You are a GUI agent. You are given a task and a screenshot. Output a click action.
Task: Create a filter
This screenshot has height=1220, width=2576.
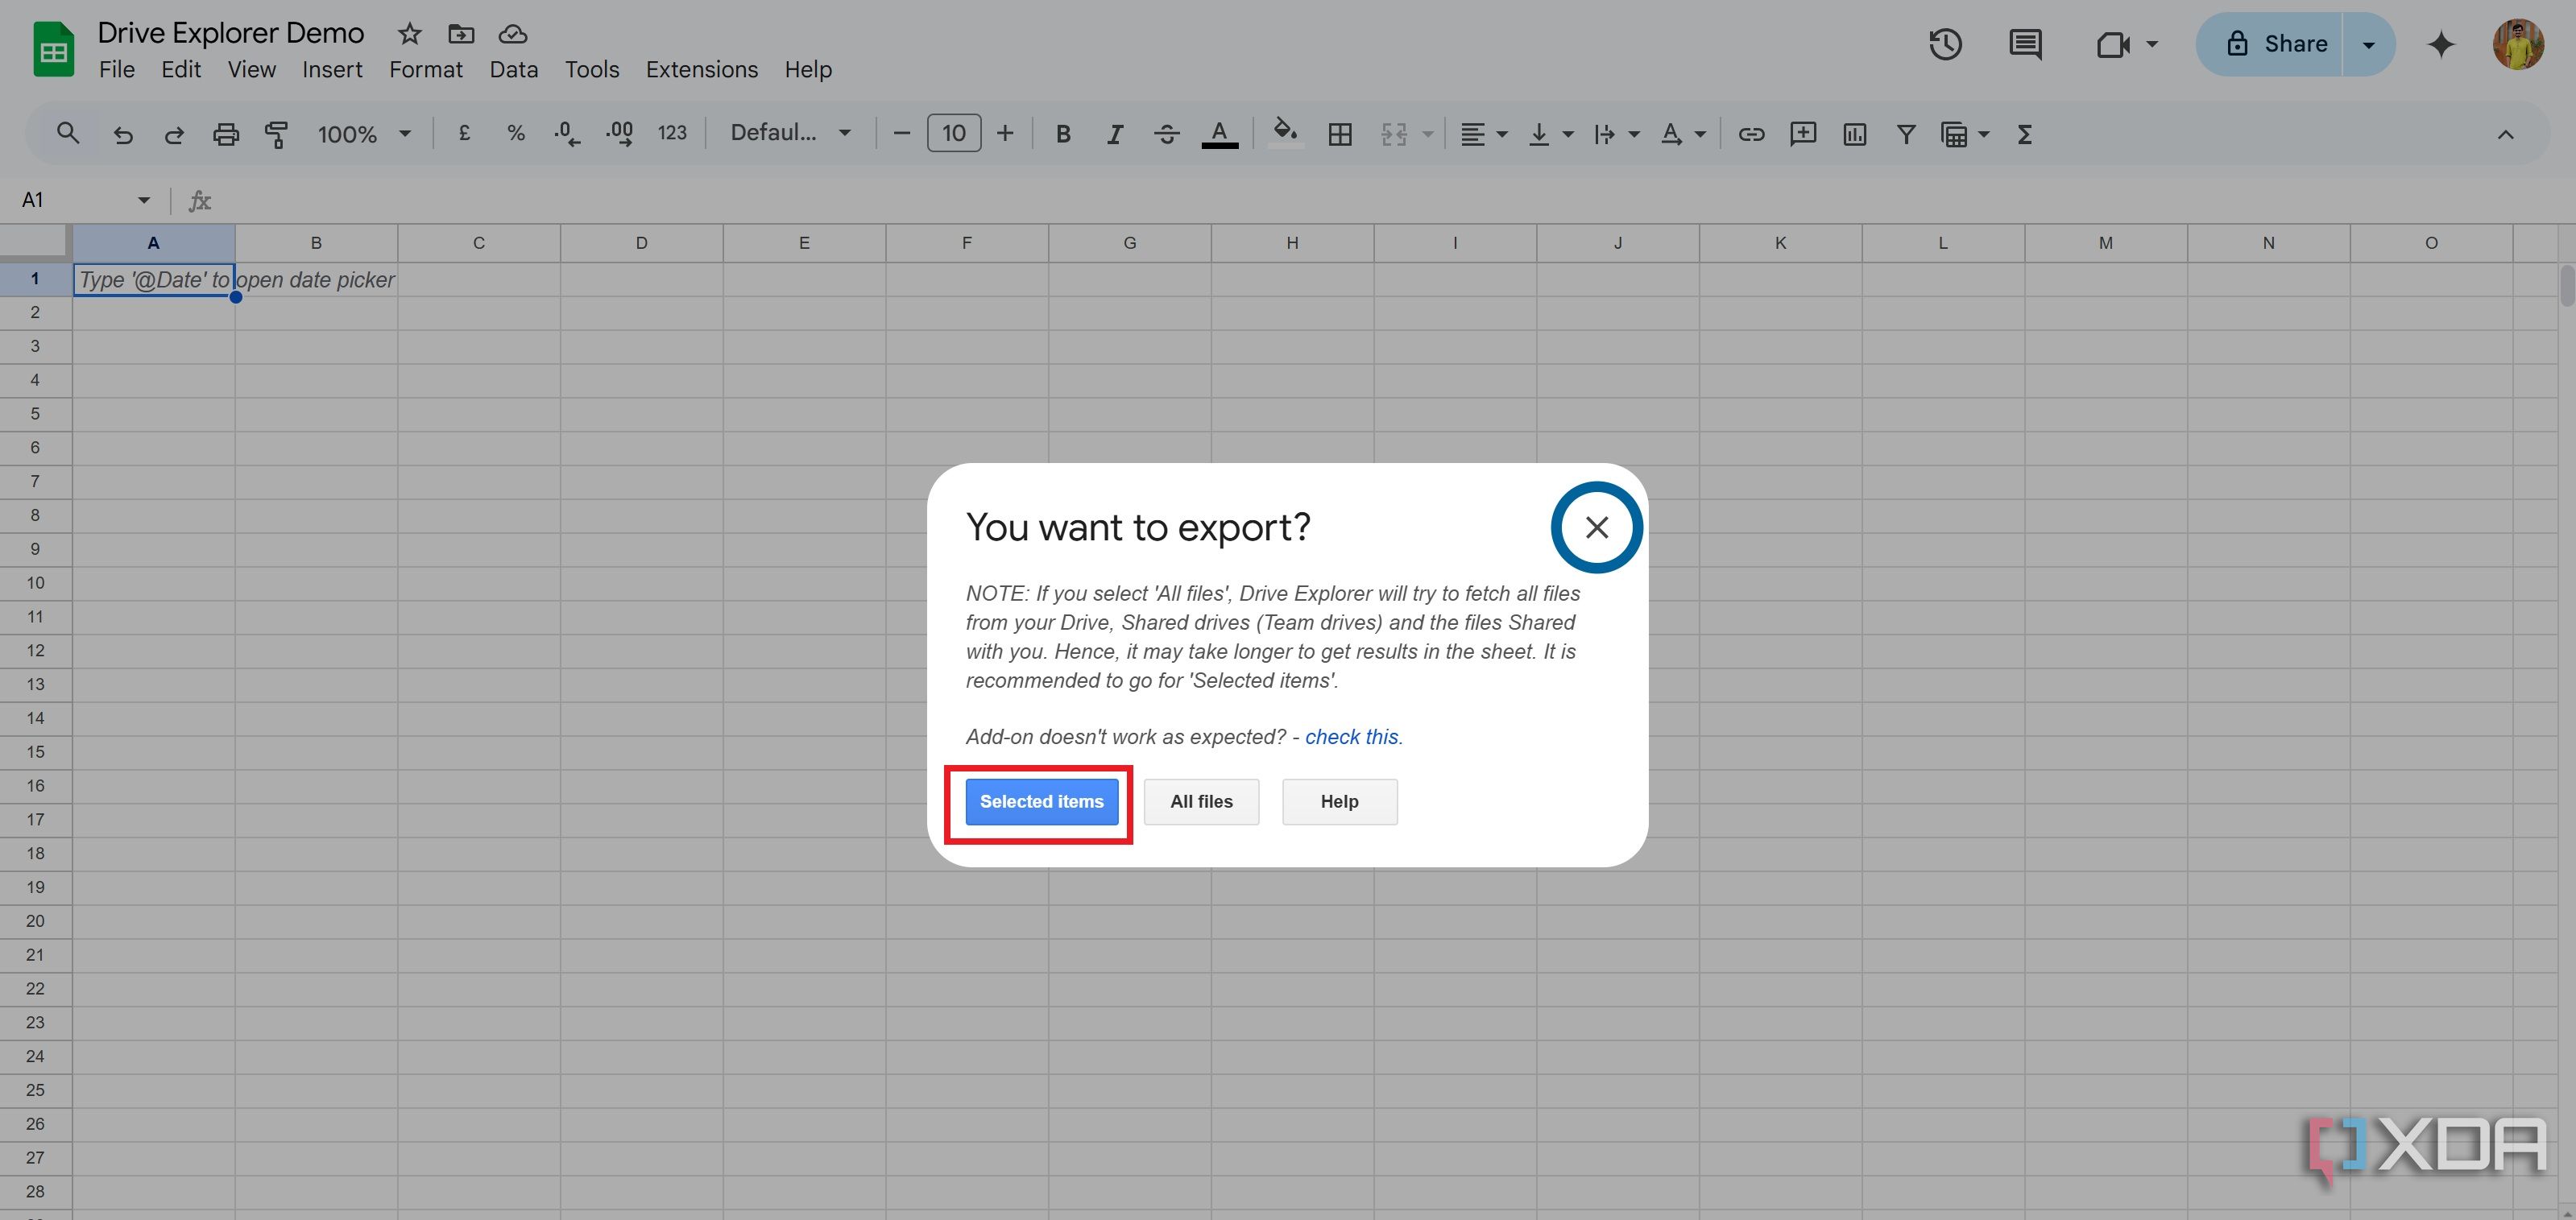click(1906, 134)
